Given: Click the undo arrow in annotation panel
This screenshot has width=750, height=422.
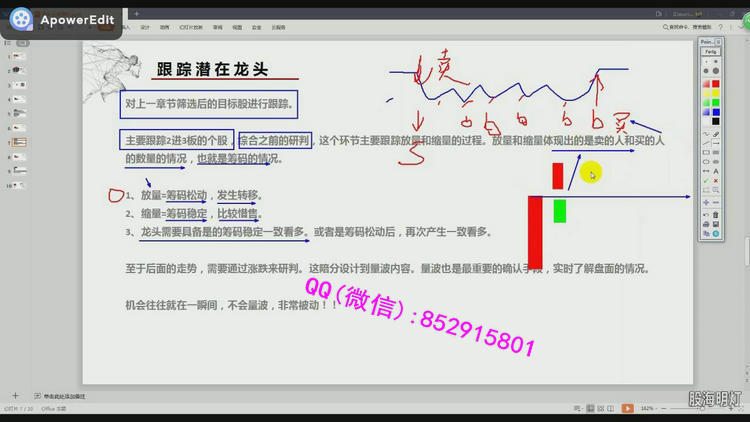Looking at the screenshot, I should (x=705, y=213).
